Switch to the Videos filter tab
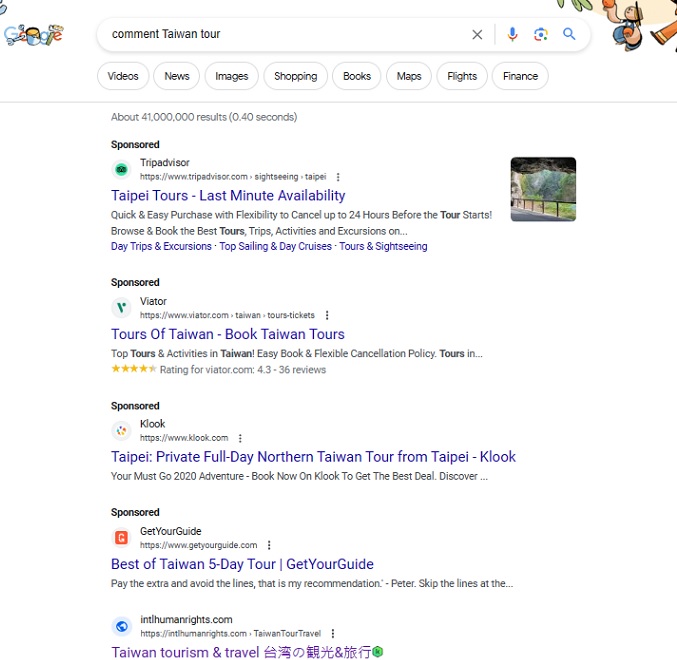This screenshot has width=677, height=660. 123,76
